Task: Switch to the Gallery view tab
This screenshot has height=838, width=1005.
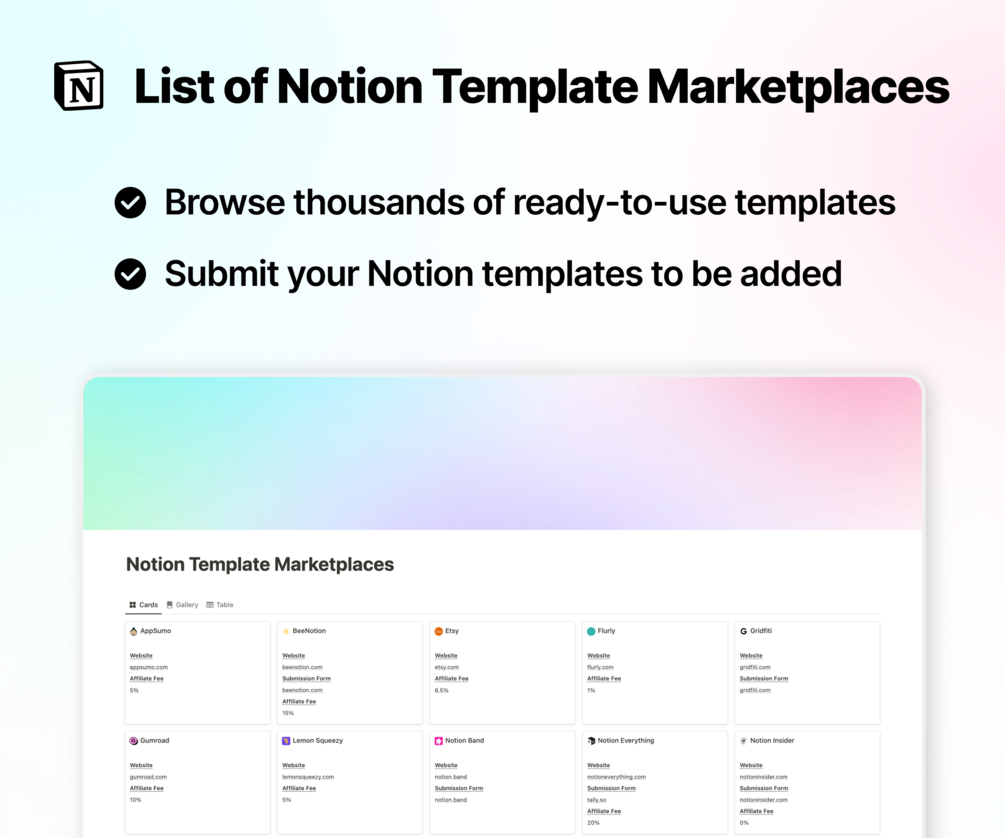Action: pyautogui.click(x=183, y=605)
